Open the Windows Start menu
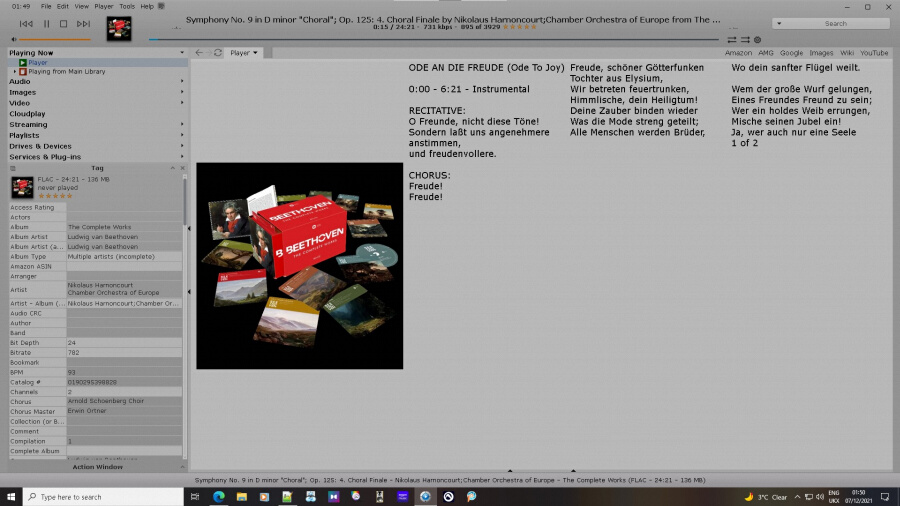The width and height of the screenshot is (900, 506). tap(11, 497)
